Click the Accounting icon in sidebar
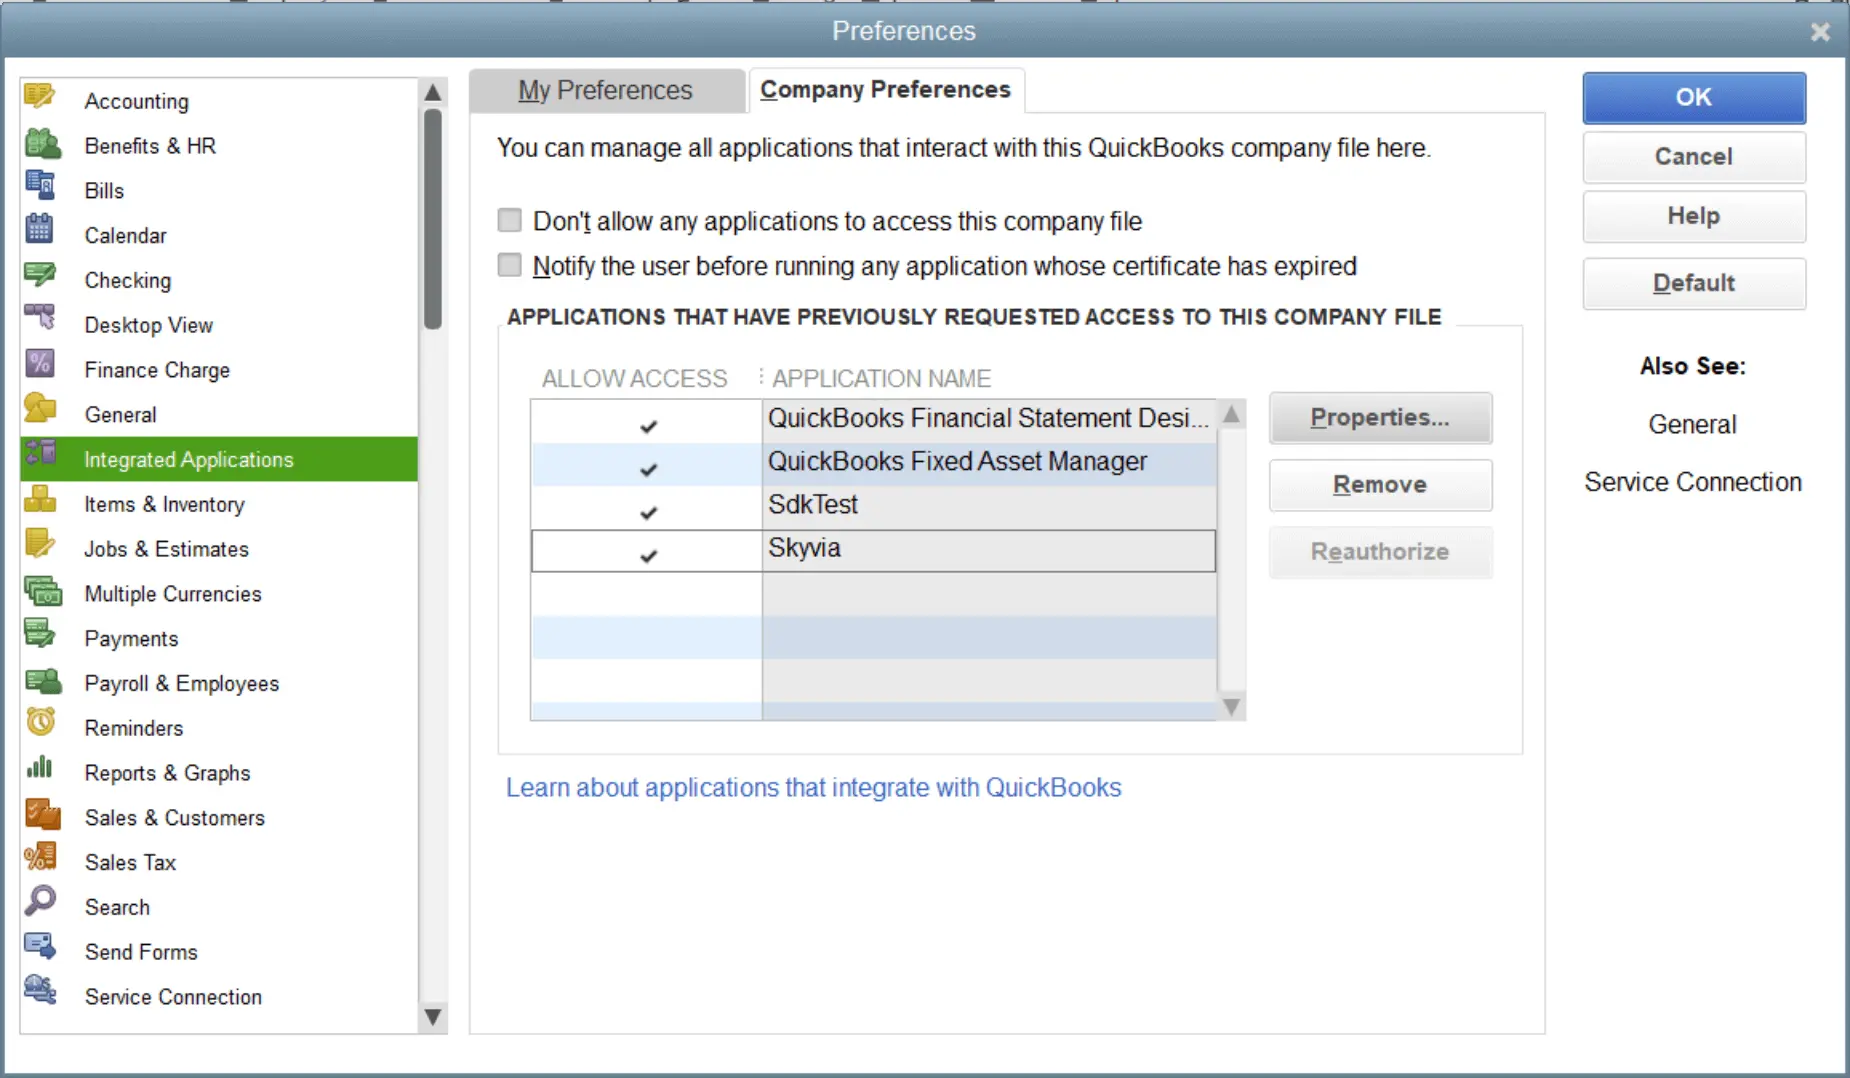The width and height of the screenshot is (1850, 1078). 40,96
